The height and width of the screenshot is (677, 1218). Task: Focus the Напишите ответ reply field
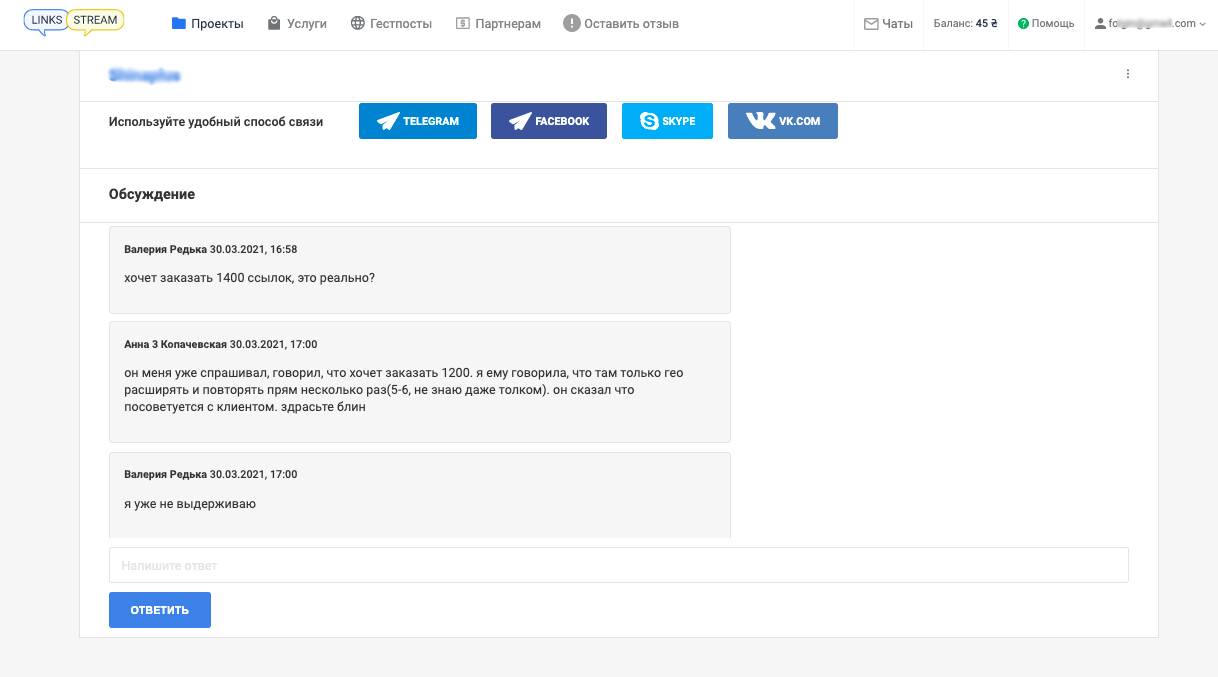click(618, 565)
